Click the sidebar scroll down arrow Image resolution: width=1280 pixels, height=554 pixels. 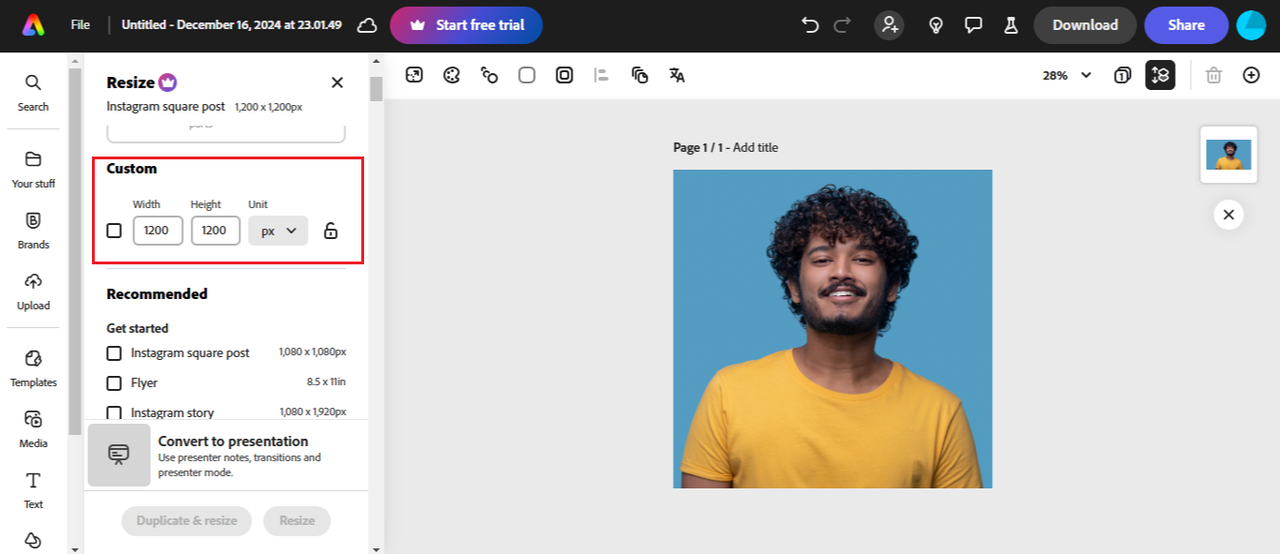tap(75, 547)
